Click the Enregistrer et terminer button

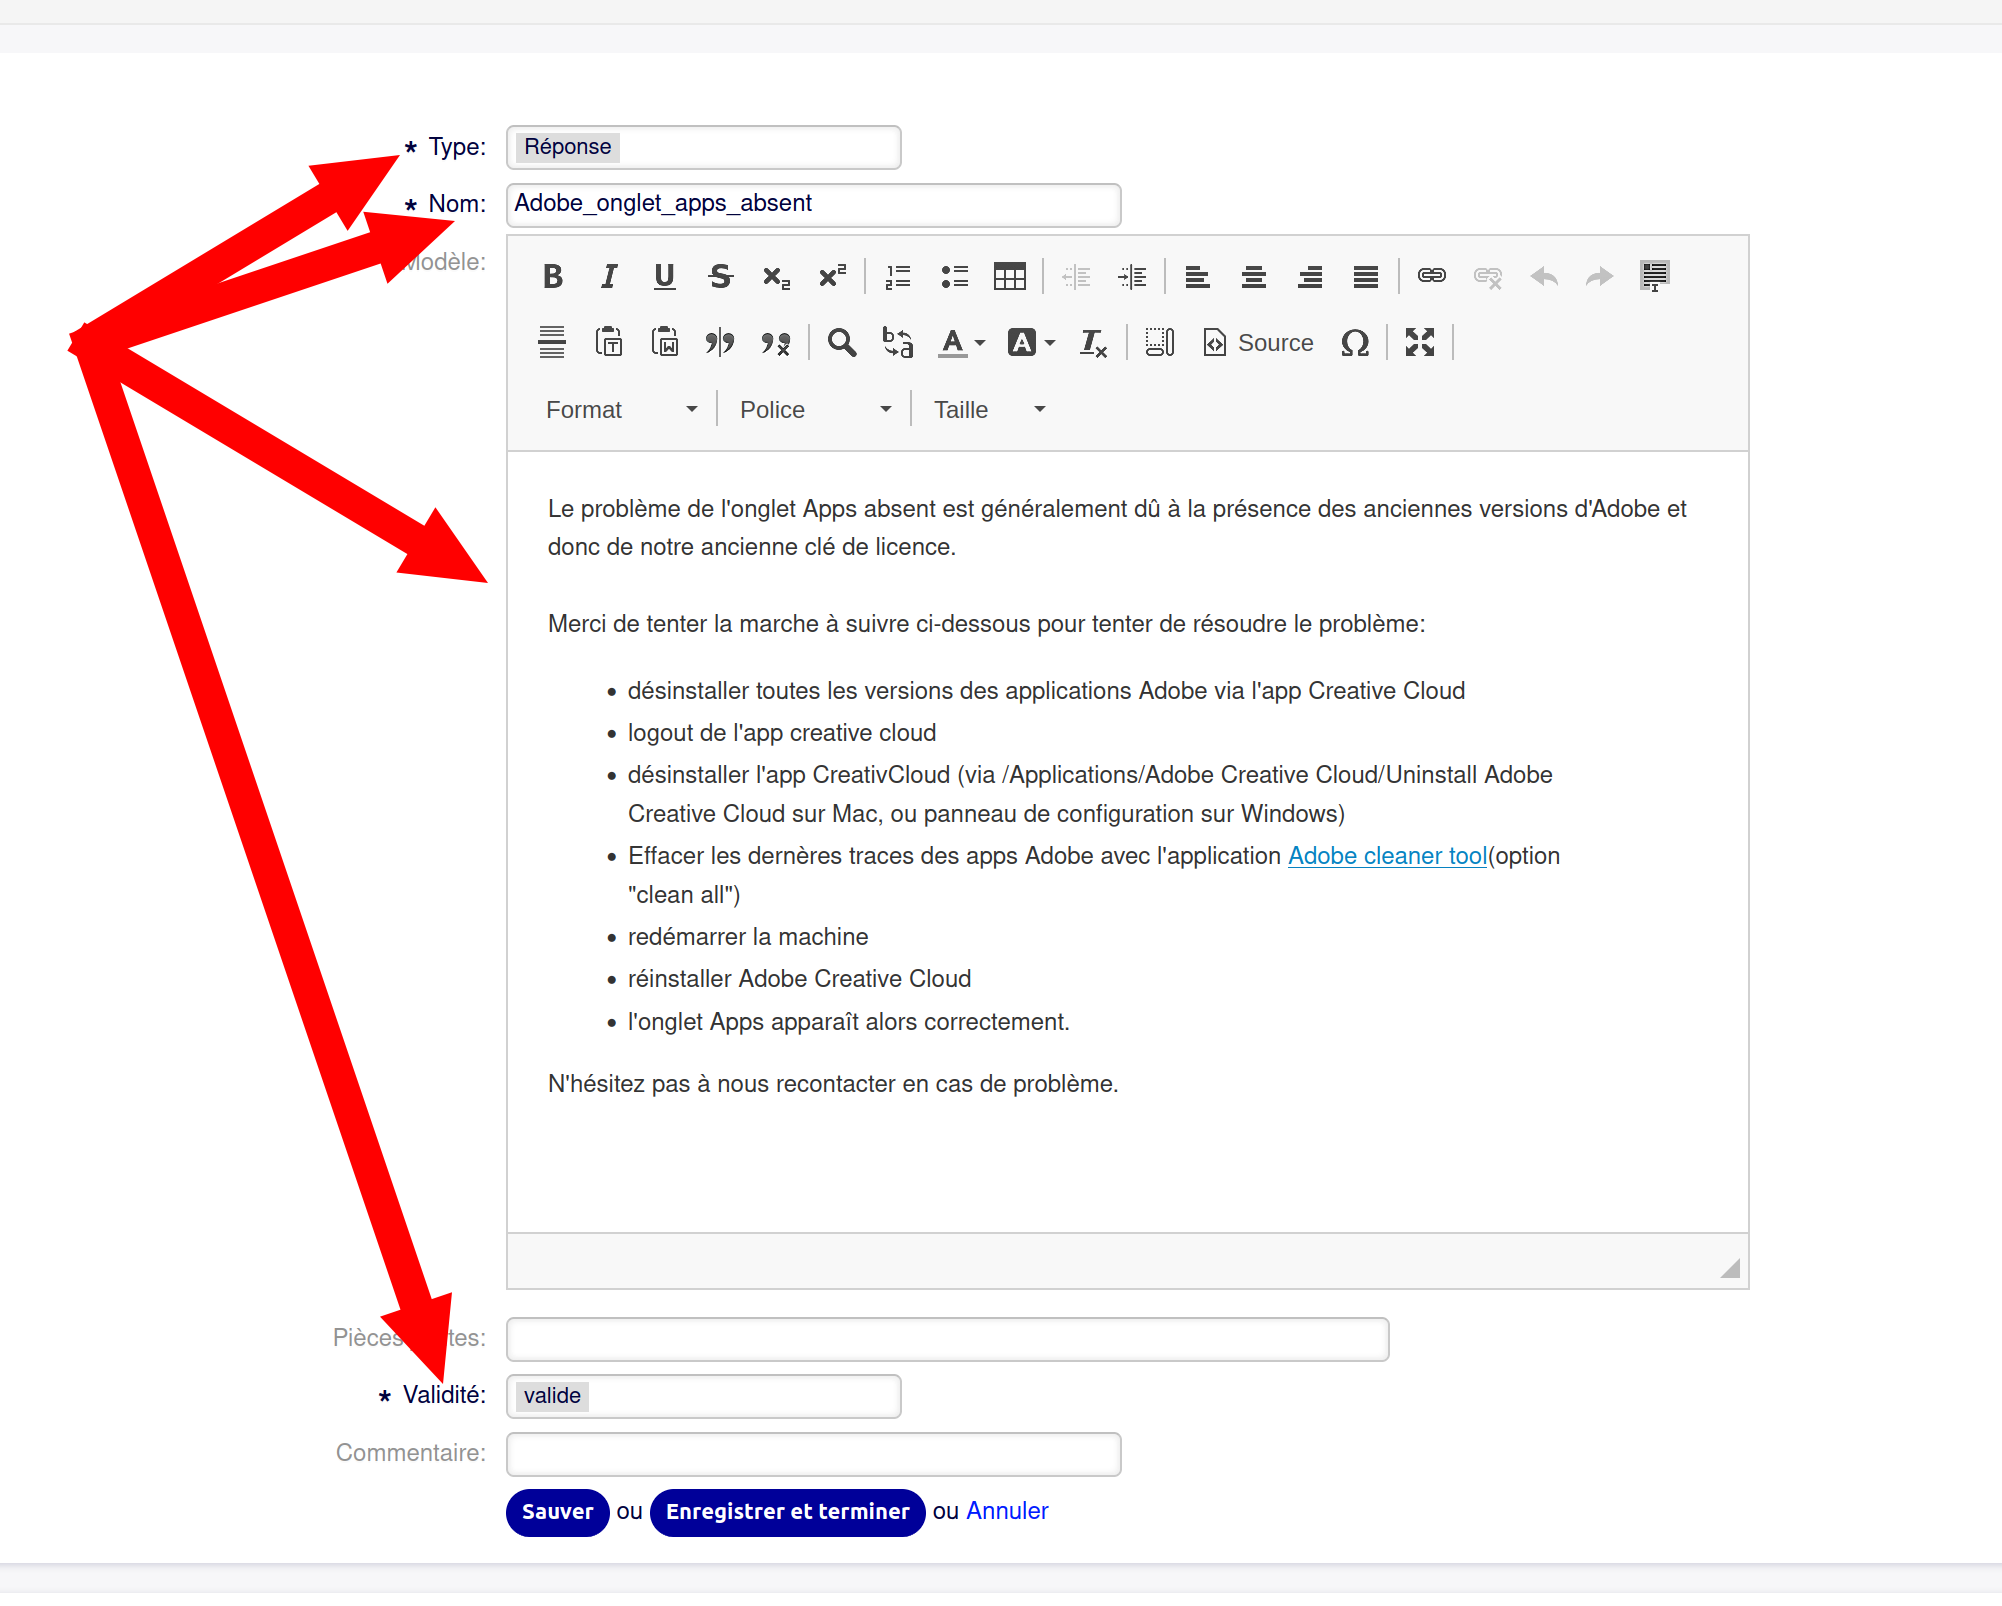click(x=787, y=1511)
